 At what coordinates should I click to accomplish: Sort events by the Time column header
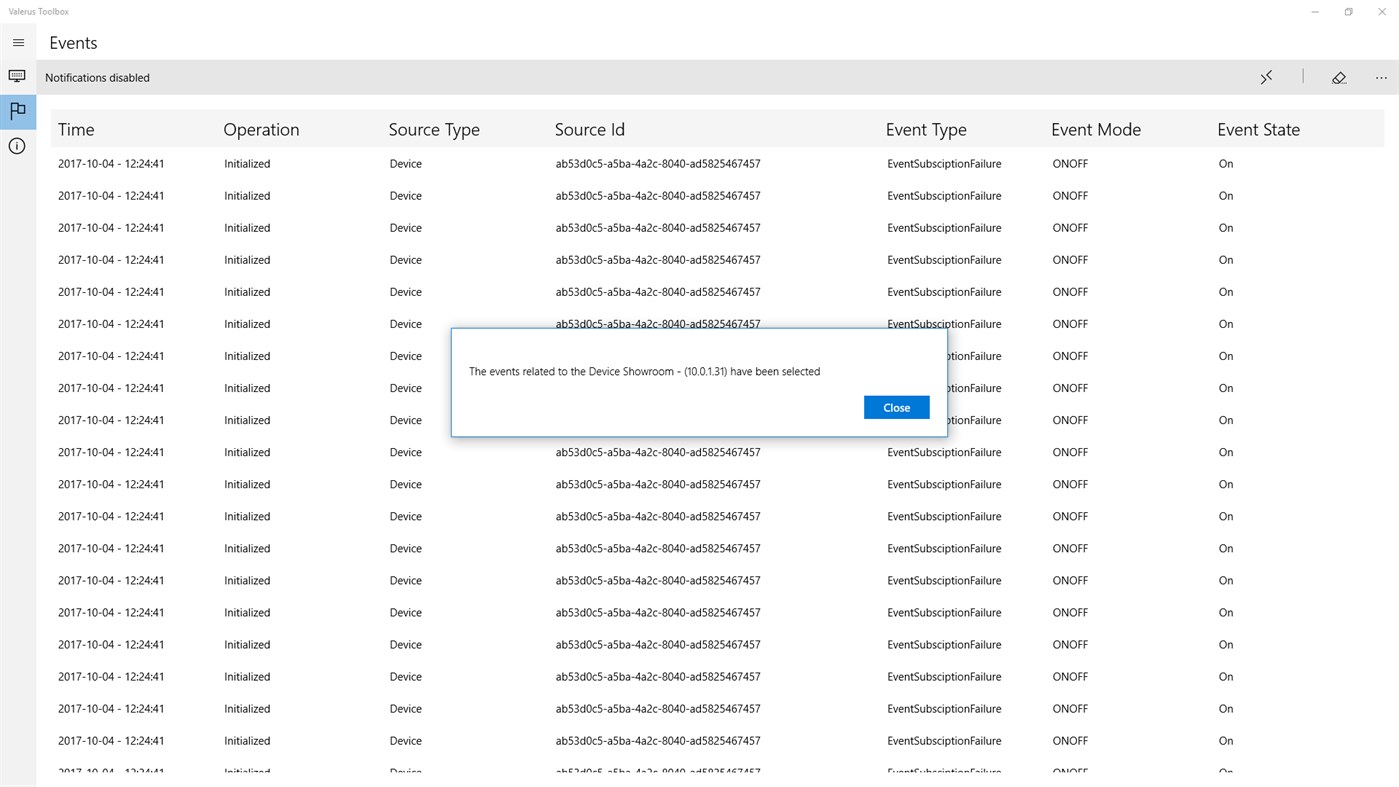pos(76,129)
